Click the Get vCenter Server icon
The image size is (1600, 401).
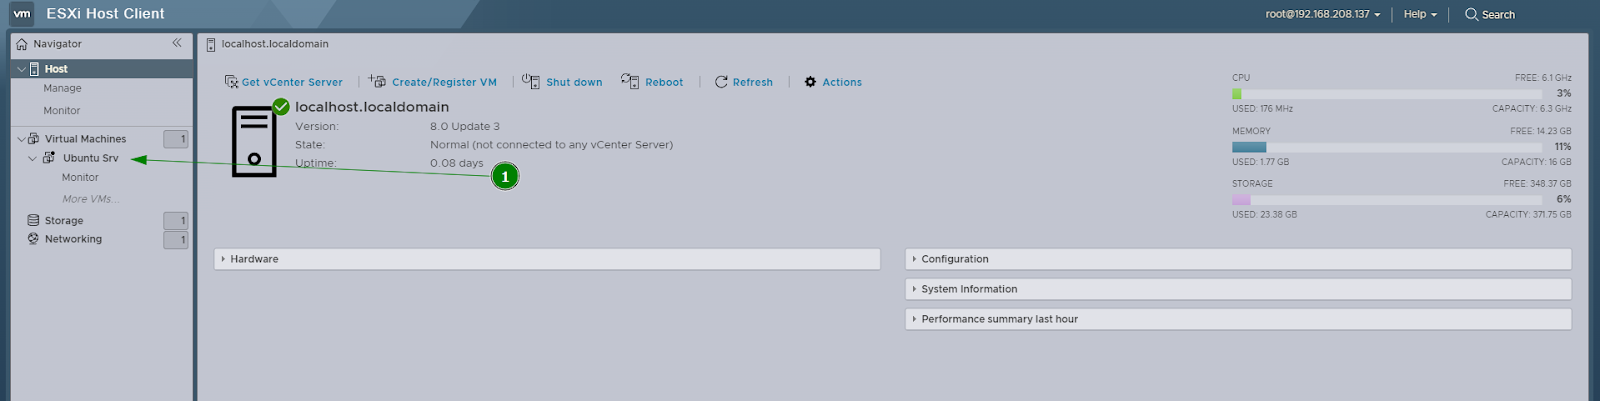tap(231, 82)
